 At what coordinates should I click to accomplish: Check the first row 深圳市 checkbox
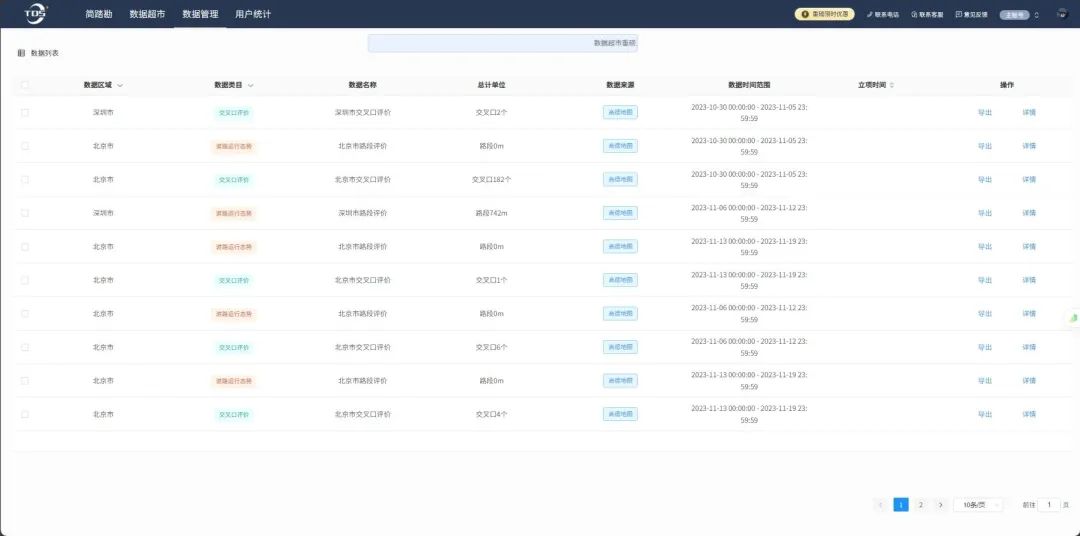tap(25, 112)
